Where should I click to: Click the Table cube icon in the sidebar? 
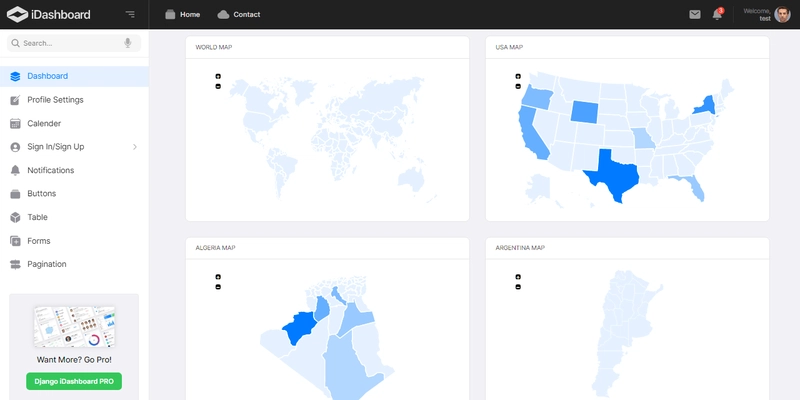tap(15, 217)
